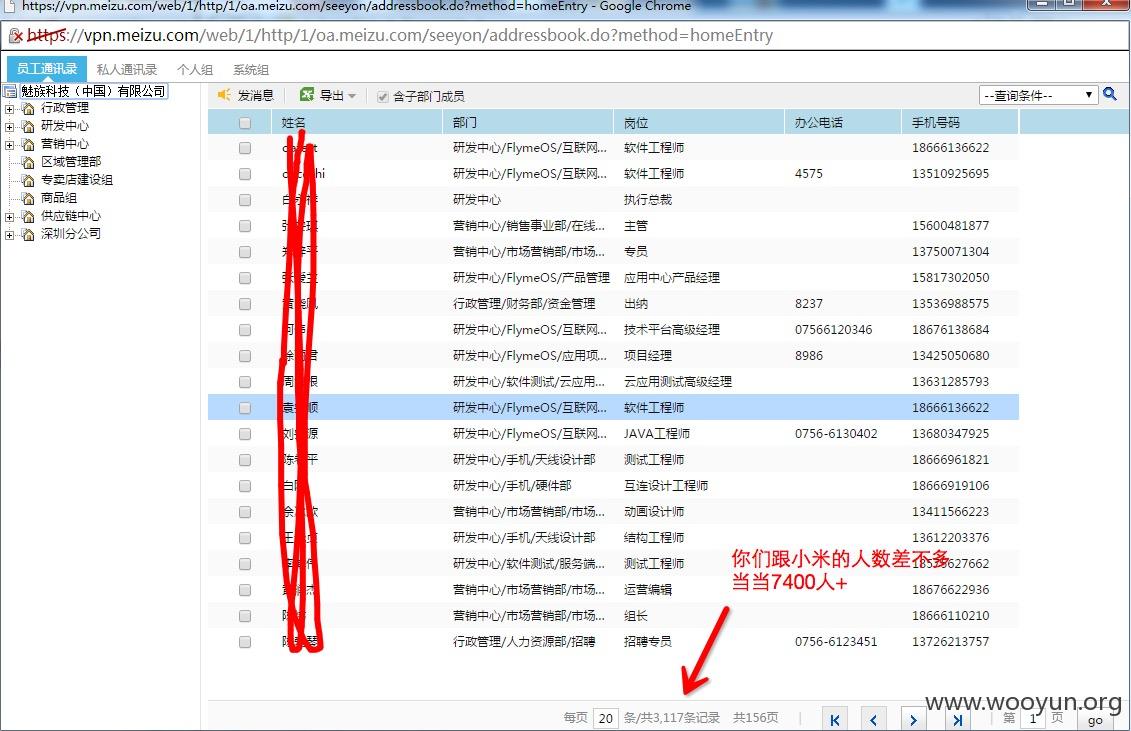Expand the 营销中心 tree node
The height and width of the screenshot is (731, 1131).
(9, 145)
